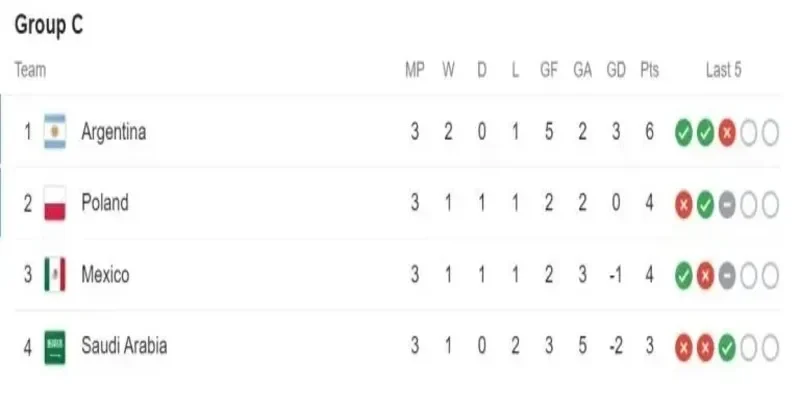The height and width of the screenshot is (400, 800).
Task: Click the Pts column header
Action: (x=649, y=71)
